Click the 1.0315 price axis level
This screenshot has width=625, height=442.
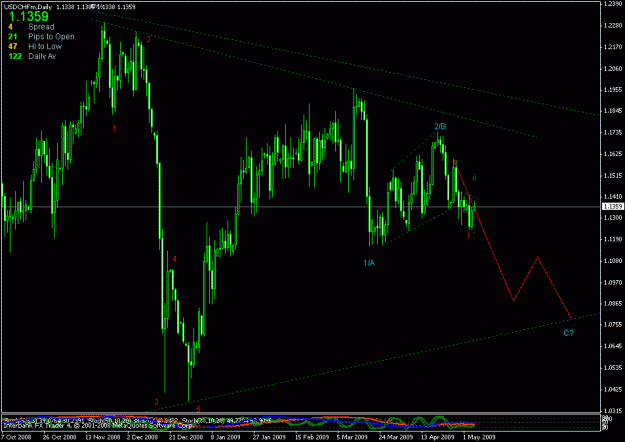tap(612, 411)
